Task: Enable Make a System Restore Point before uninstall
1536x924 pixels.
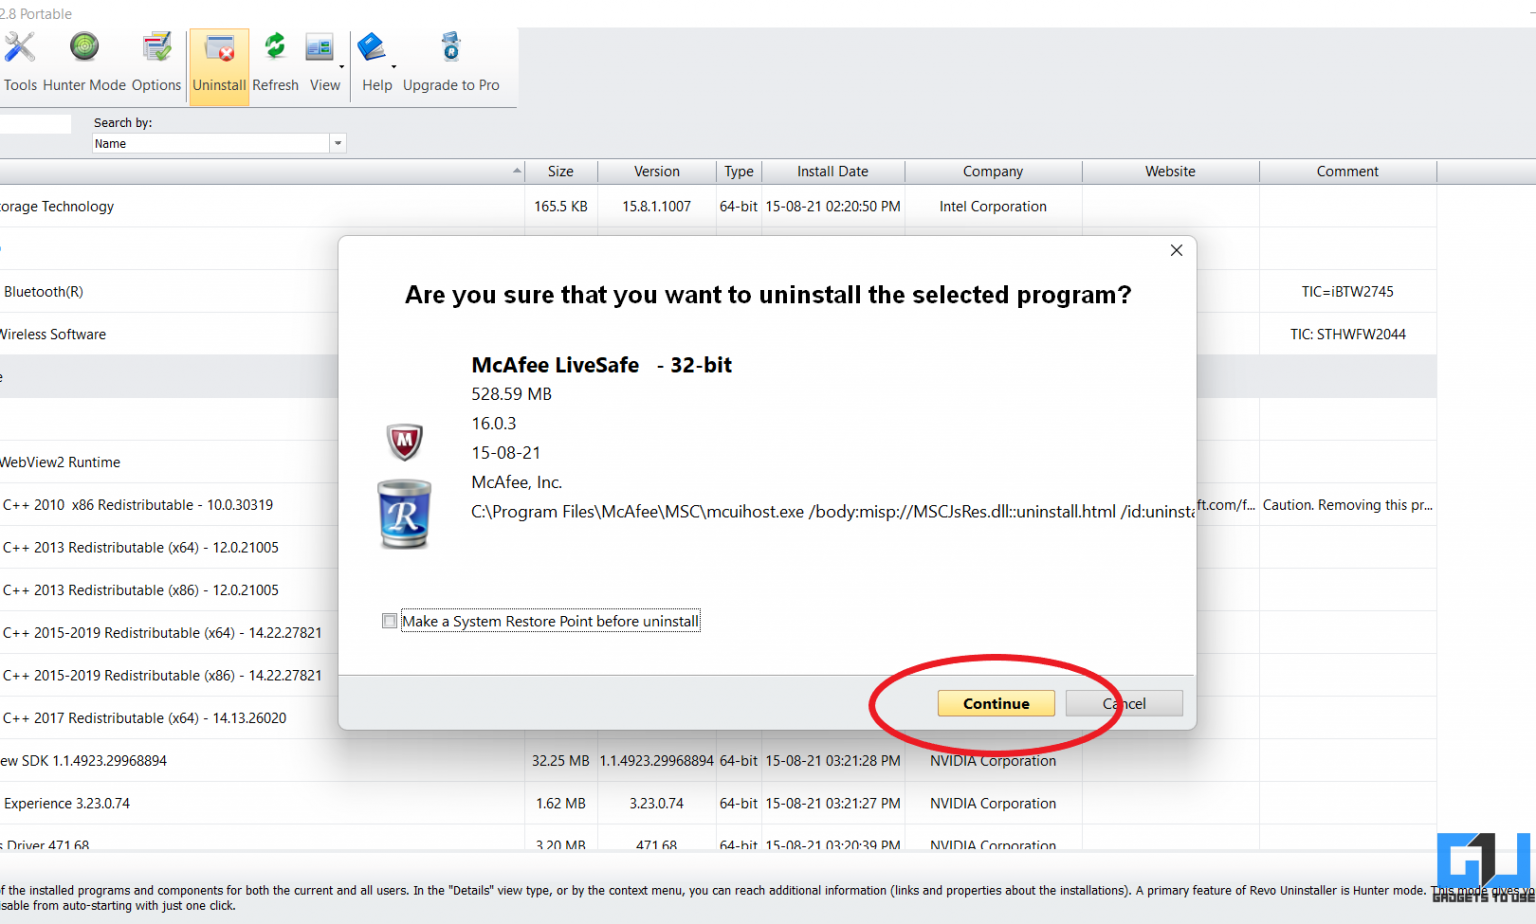Action: [389, 620]
